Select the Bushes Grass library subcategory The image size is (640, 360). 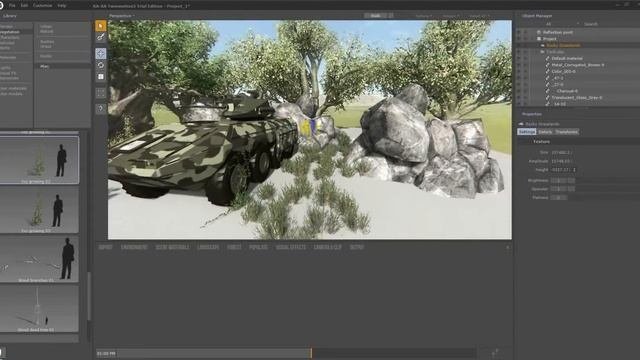(47, 44)
